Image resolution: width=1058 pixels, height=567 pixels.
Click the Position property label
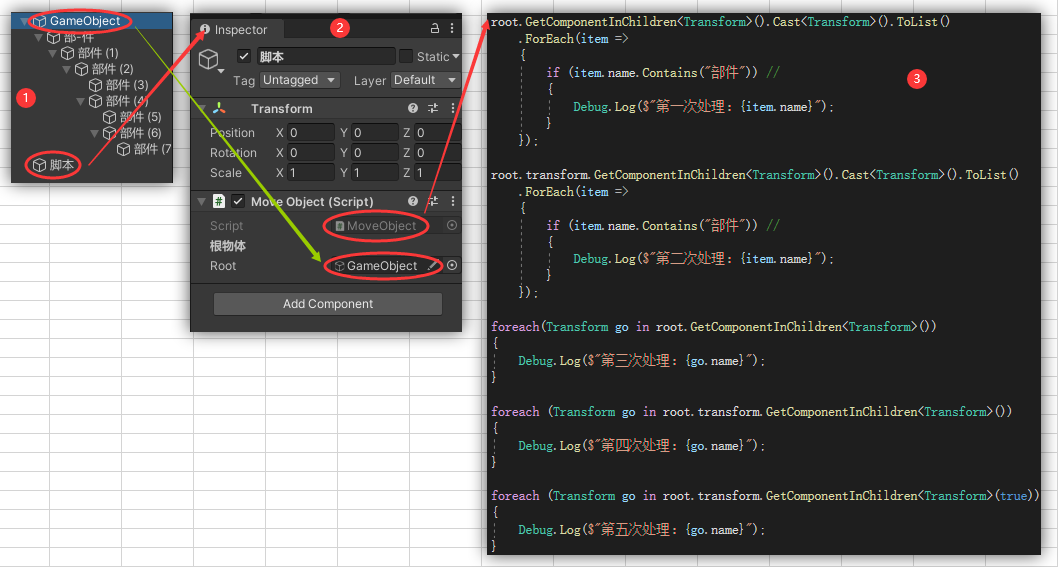[232, 133]
